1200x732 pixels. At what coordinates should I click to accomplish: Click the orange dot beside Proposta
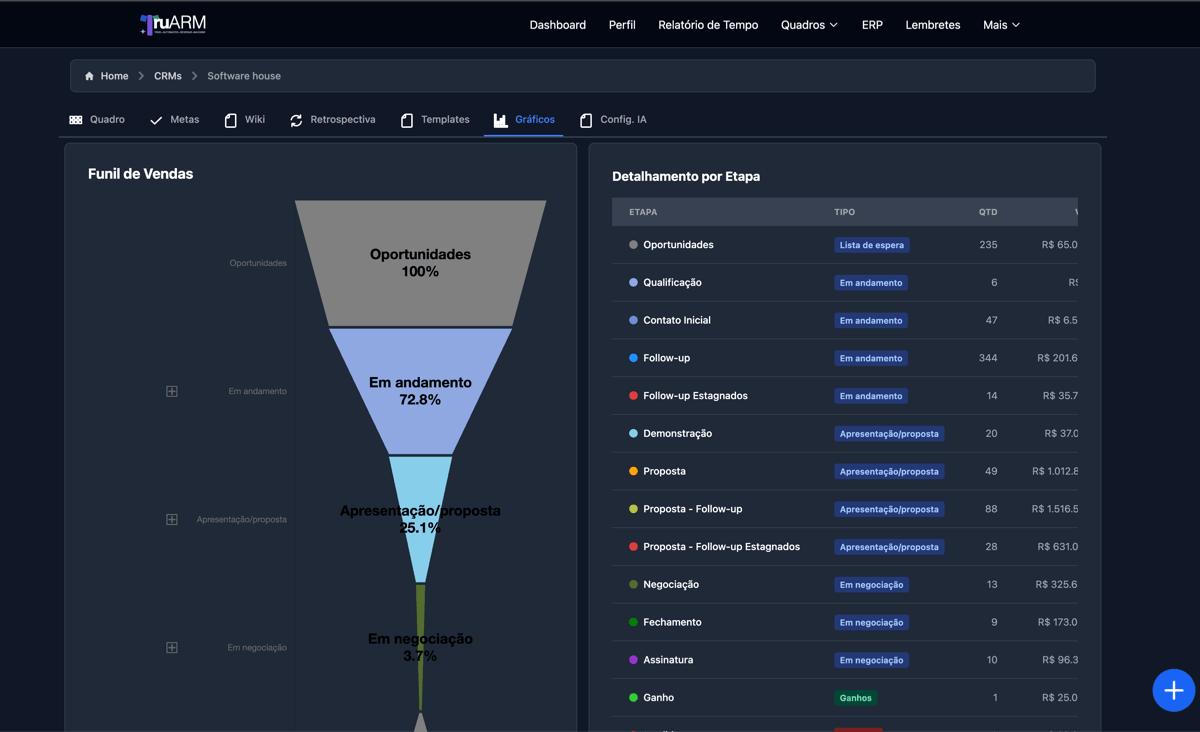click(x=633, y=471)
